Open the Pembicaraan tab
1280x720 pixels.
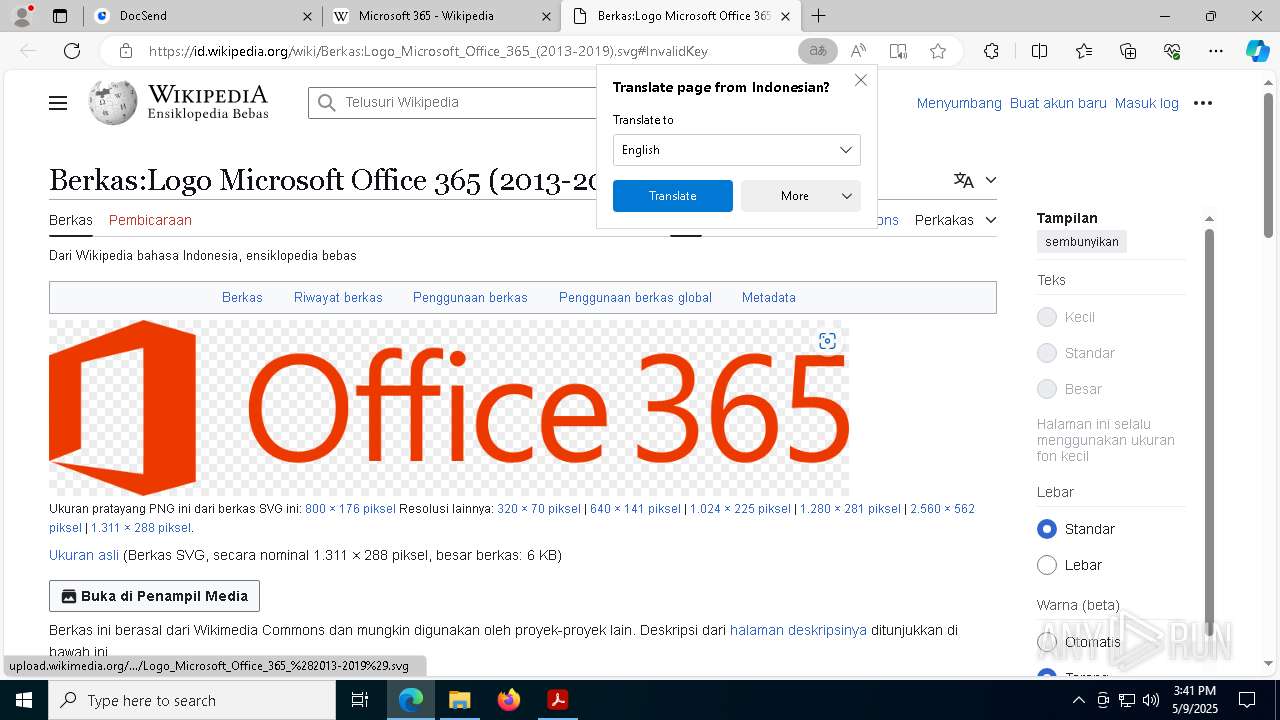(x=150, y=220)
